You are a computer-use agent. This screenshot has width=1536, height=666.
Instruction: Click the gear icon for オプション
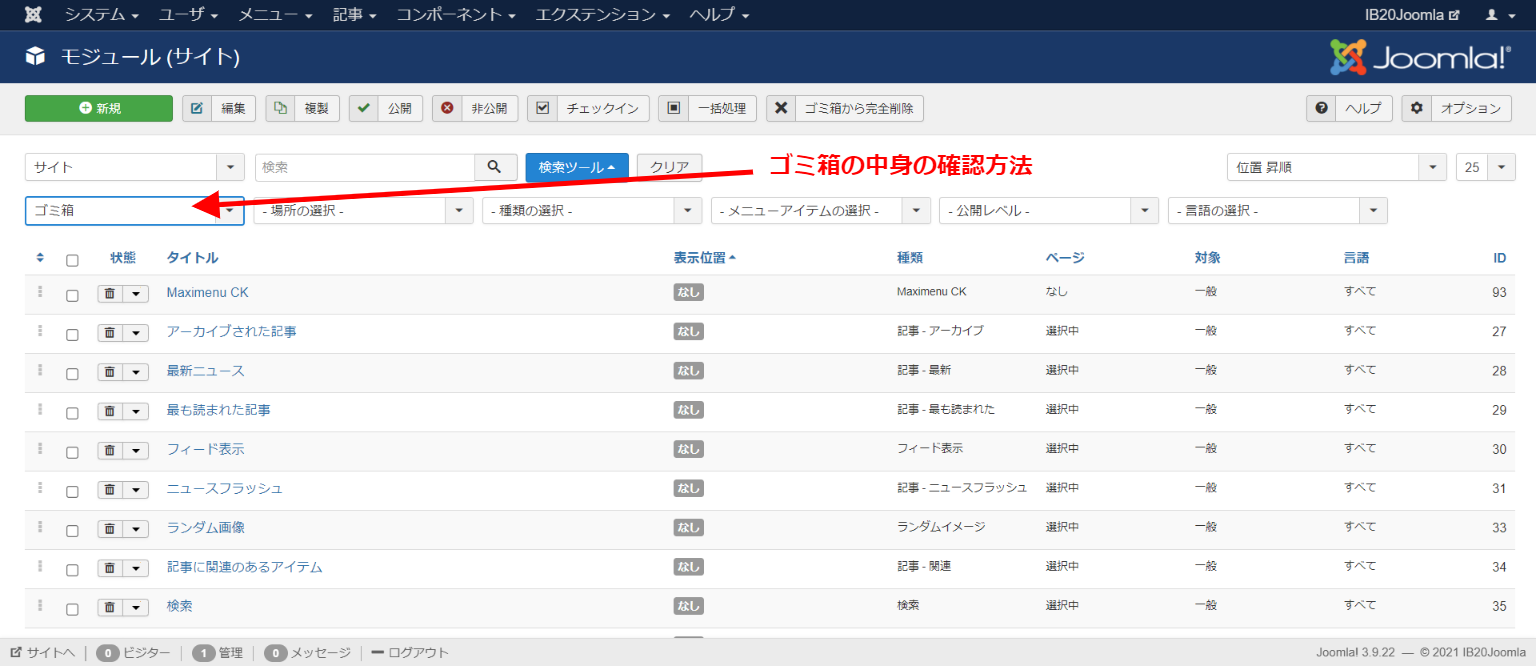pyautogui.click(x=1416, y=109)
